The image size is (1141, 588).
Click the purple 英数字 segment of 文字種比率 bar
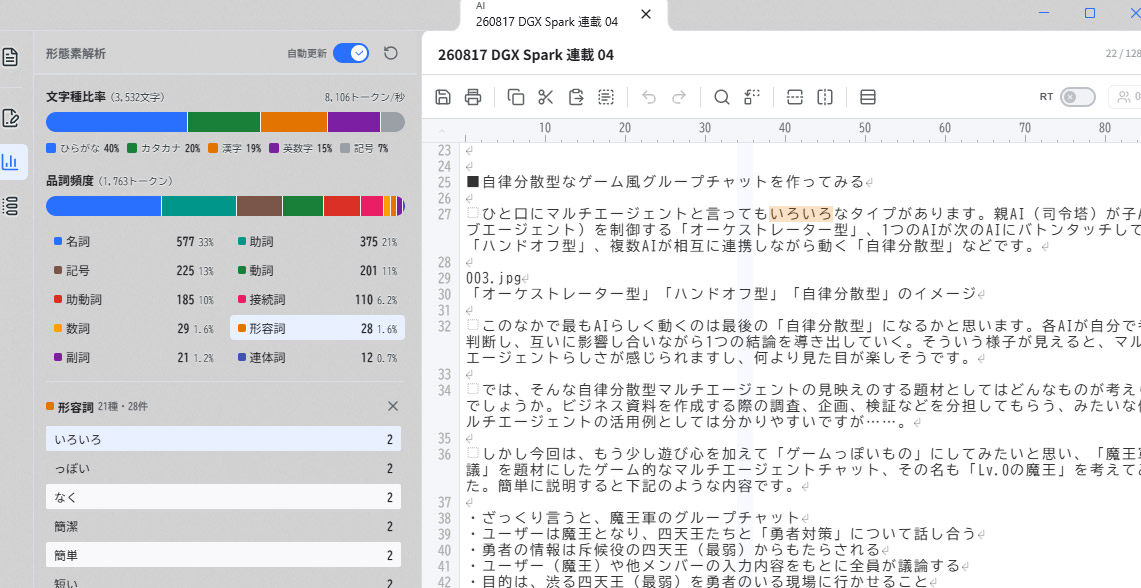354,122
